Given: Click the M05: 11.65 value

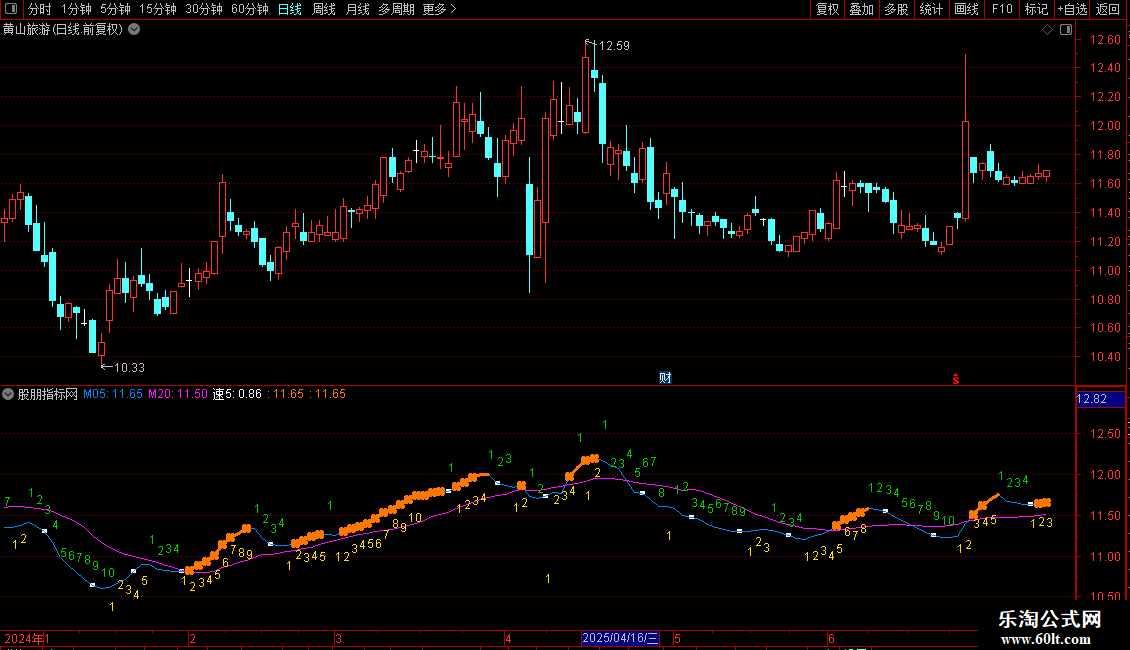Looking at the screenshot, I should click(x=112, y=394).
